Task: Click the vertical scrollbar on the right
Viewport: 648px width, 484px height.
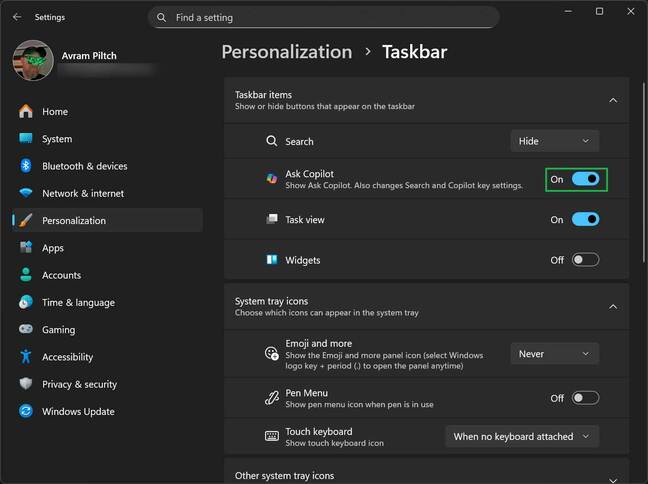Action: click(644, 172)
